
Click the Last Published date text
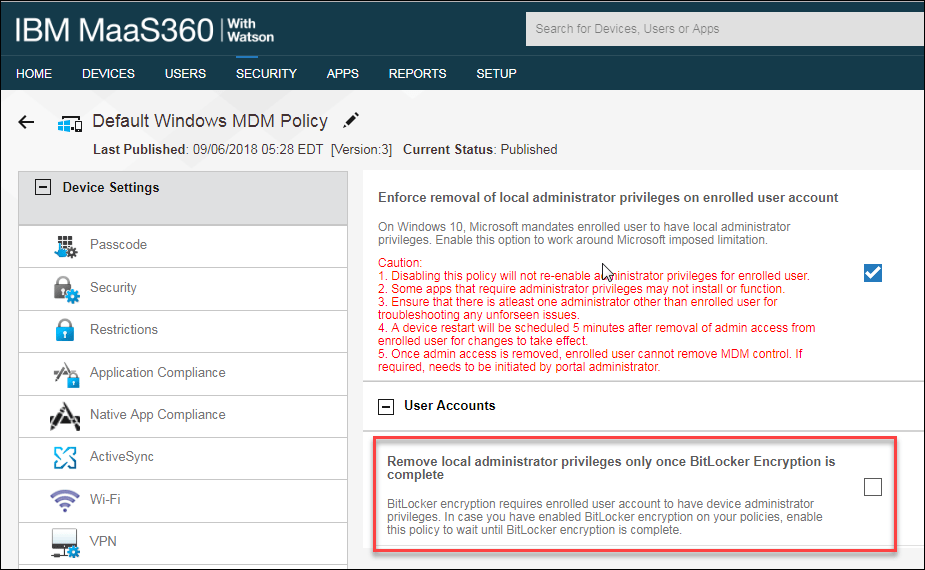point(208,149)
